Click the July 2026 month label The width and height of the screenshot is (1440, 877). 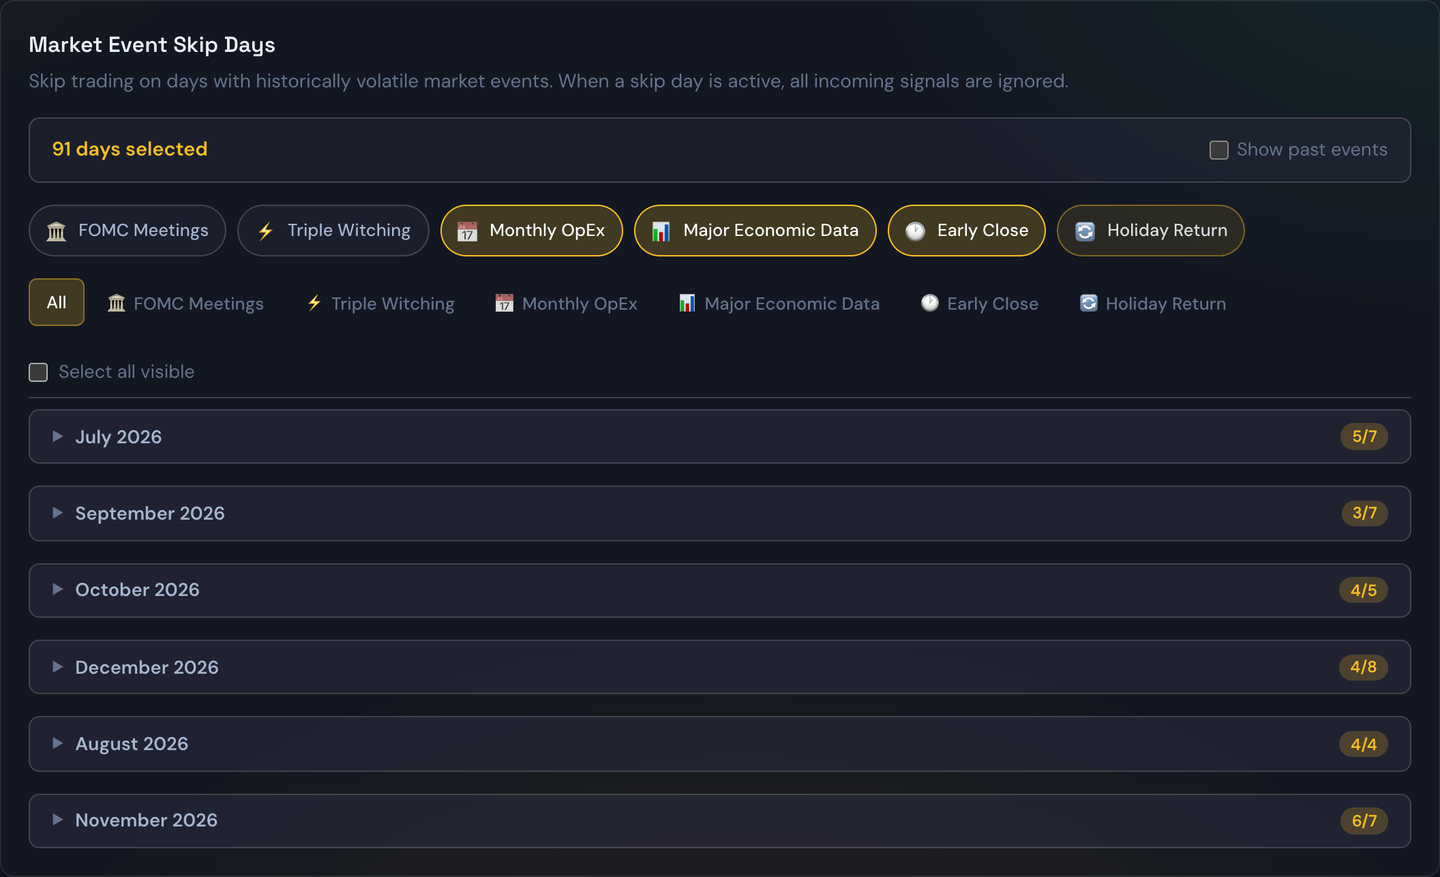(x=118, y=437)
